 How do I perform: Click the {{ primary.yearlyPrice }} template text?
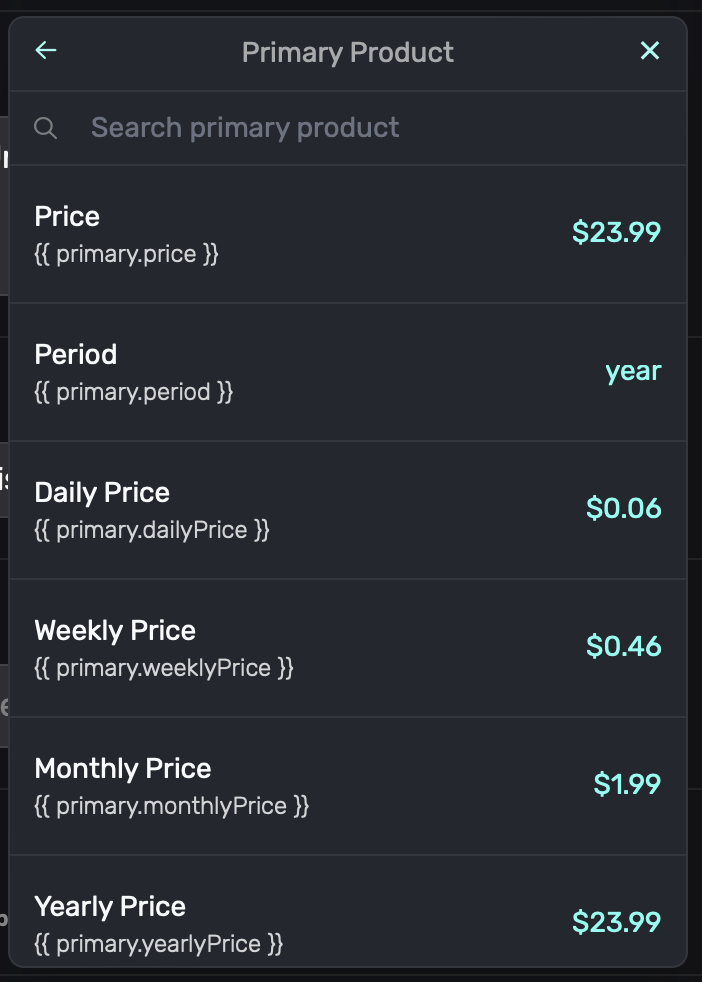pyautogui.click(x=159, y=944)
